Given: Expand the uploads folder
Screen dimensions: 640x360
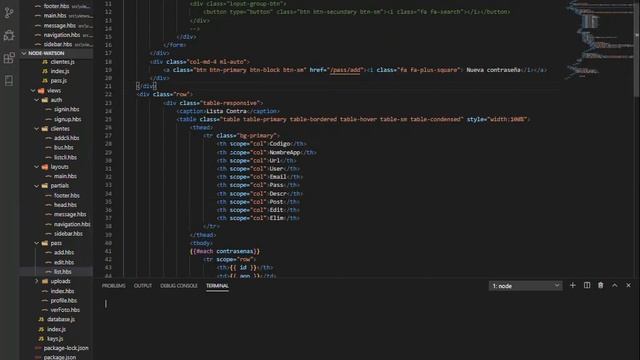Looking at the screenshot, I should click(x=36, y=281).
